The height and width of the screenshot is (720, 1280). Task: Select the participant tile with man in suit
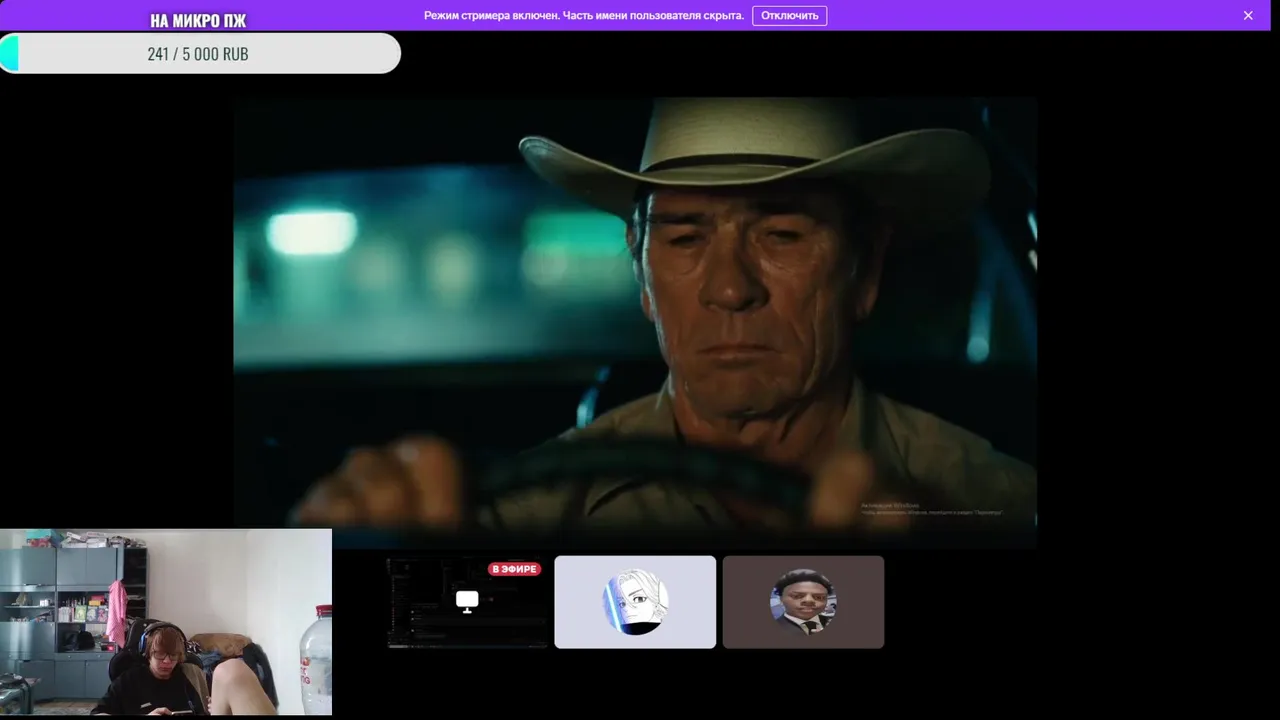803,602
